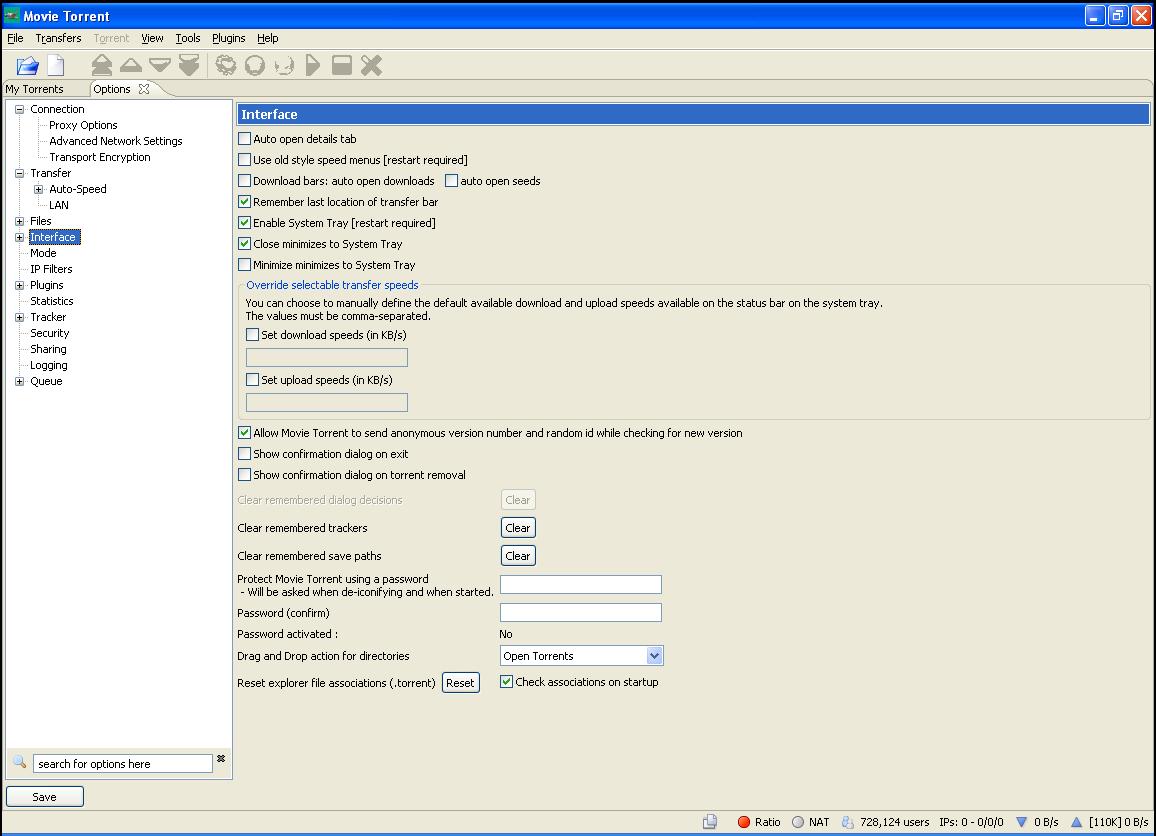Disable Enable System Tray option

(x=245, y=223)
